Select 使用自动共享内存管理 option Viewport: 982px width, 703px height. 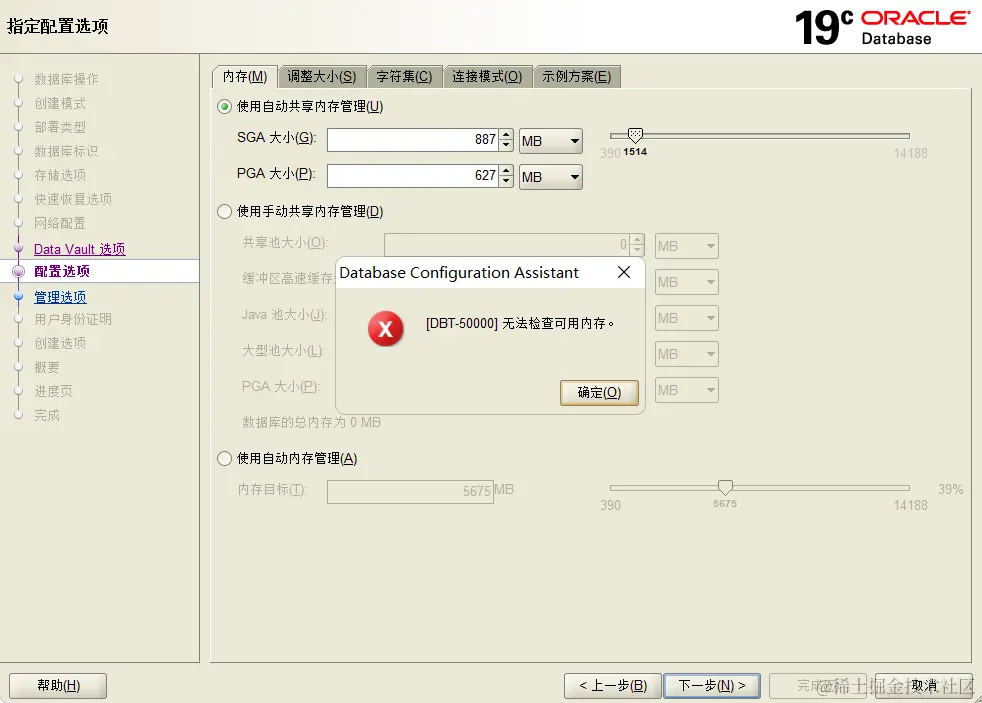223,106
